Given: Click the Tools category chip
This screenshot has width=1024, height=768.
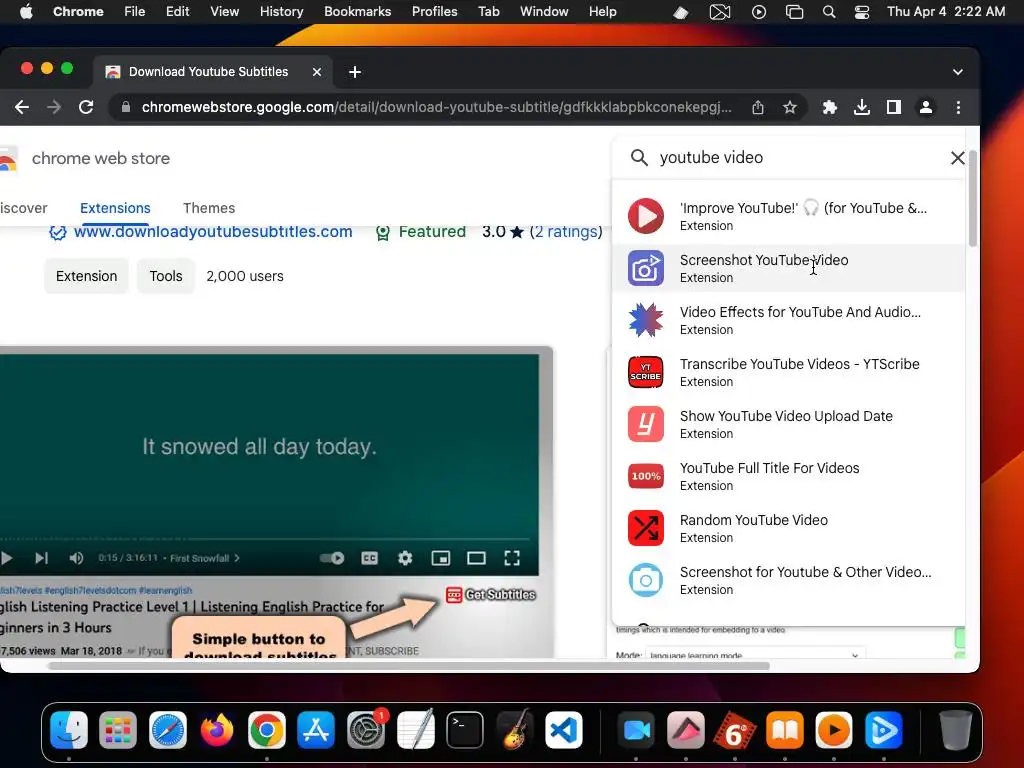Looking at the screenshot, I should [x=166, y=276].
